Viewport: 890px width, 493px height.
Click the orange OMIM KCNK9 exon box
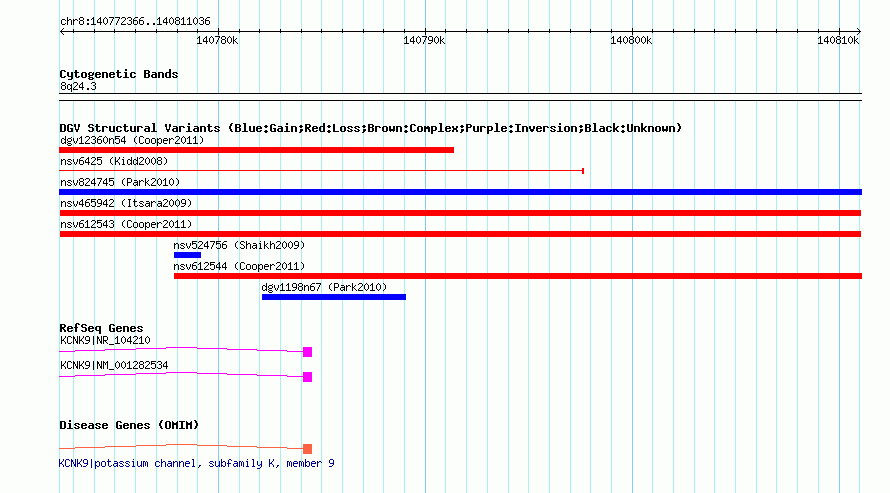tap(308, 449)
